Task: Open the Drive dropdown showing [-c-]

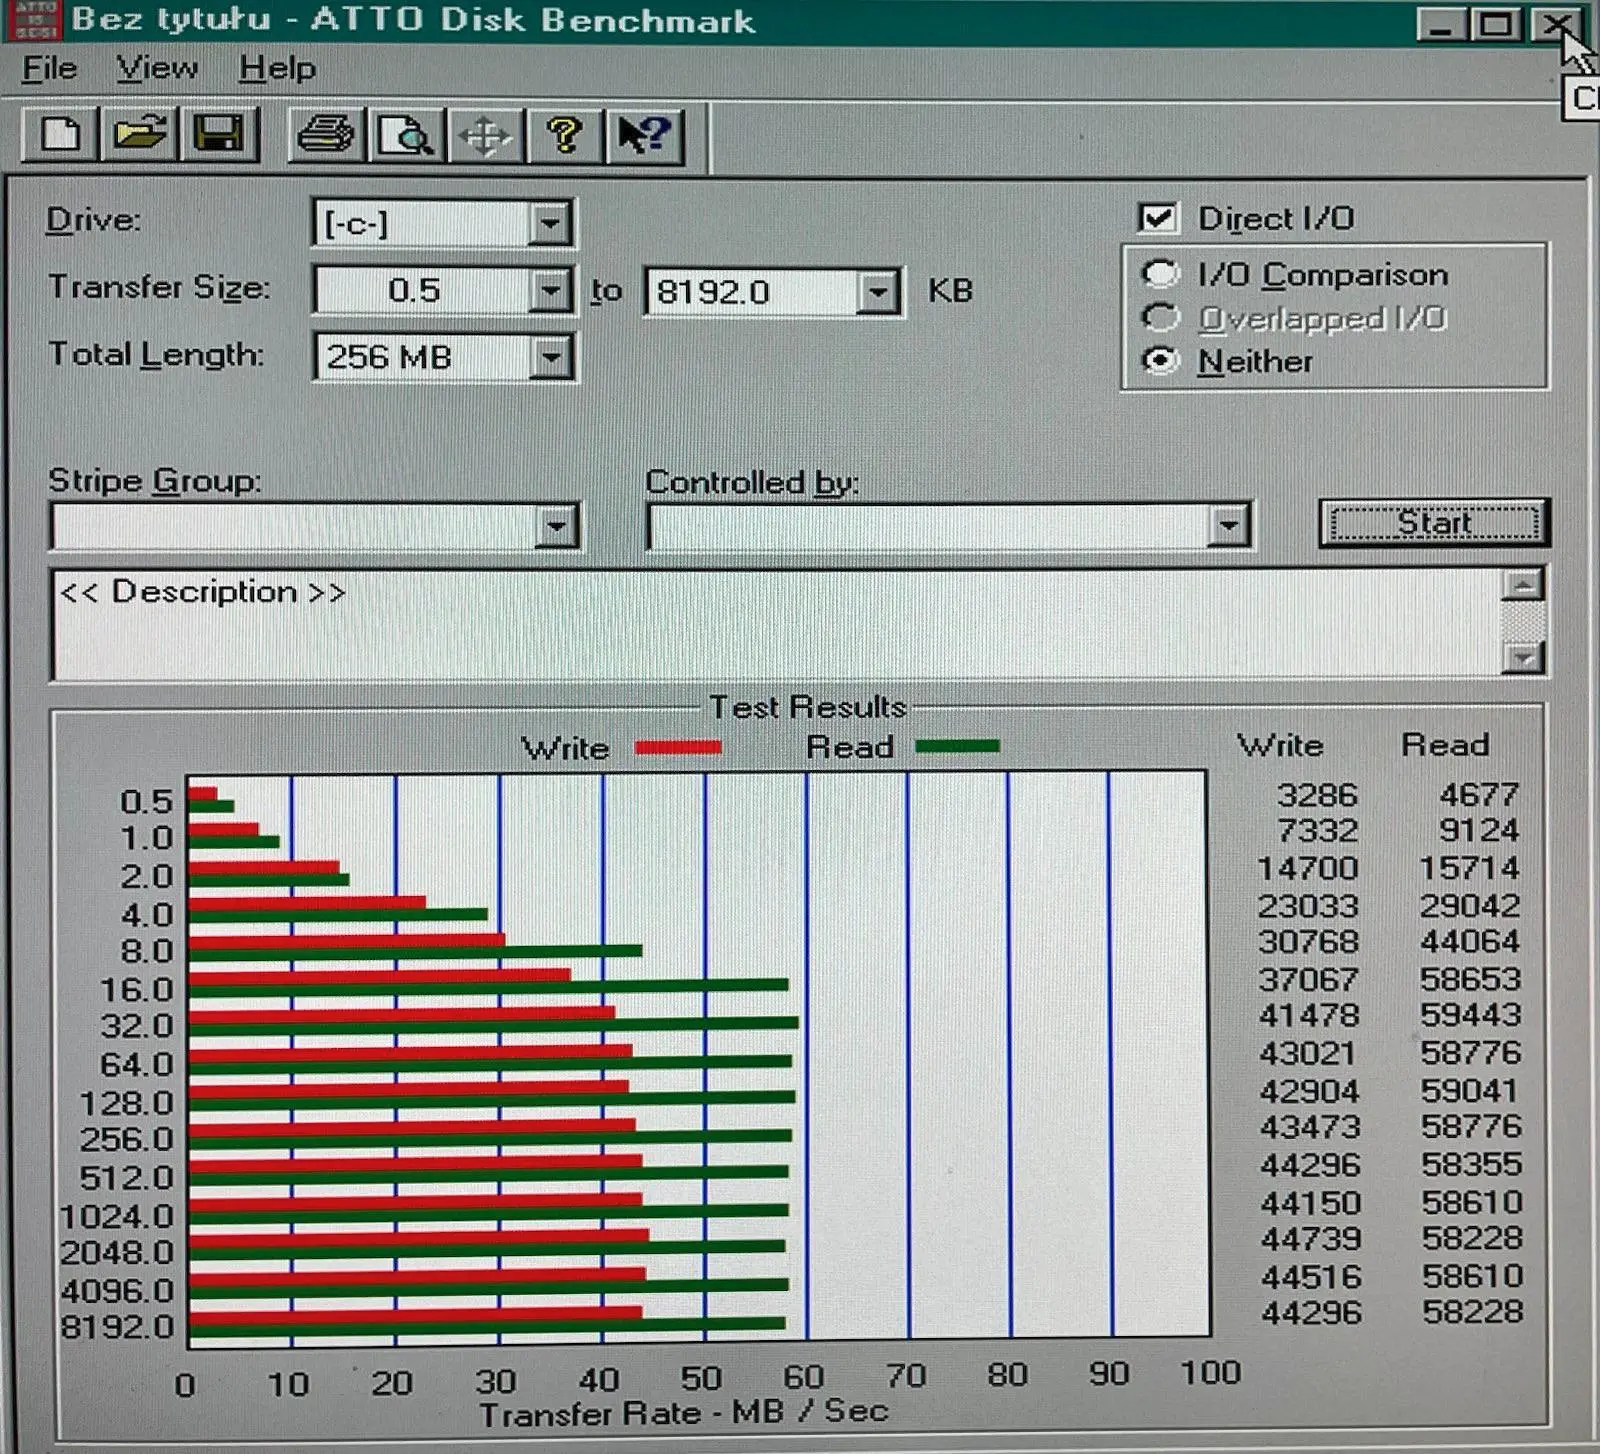Action: 550,224
